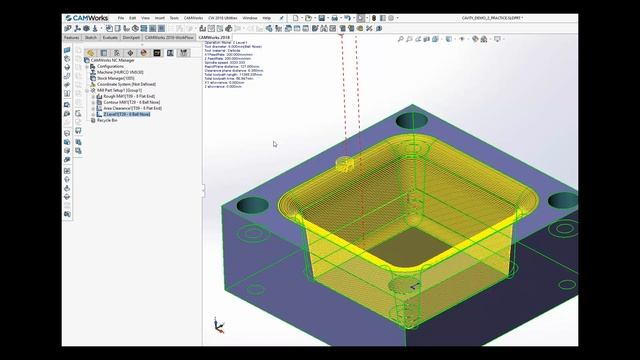
Task: Select the Area Clearance1 operation
Action: pos(132,109)
